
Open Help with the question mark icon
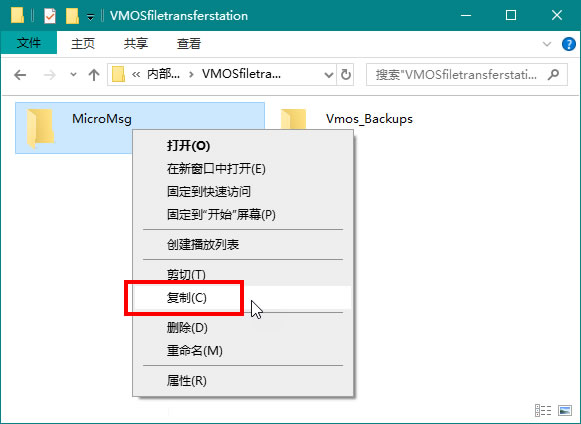(x=569, y=44)
